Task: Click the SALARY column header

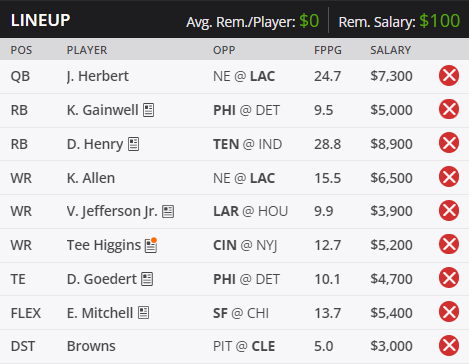Action: pos(390,50)
